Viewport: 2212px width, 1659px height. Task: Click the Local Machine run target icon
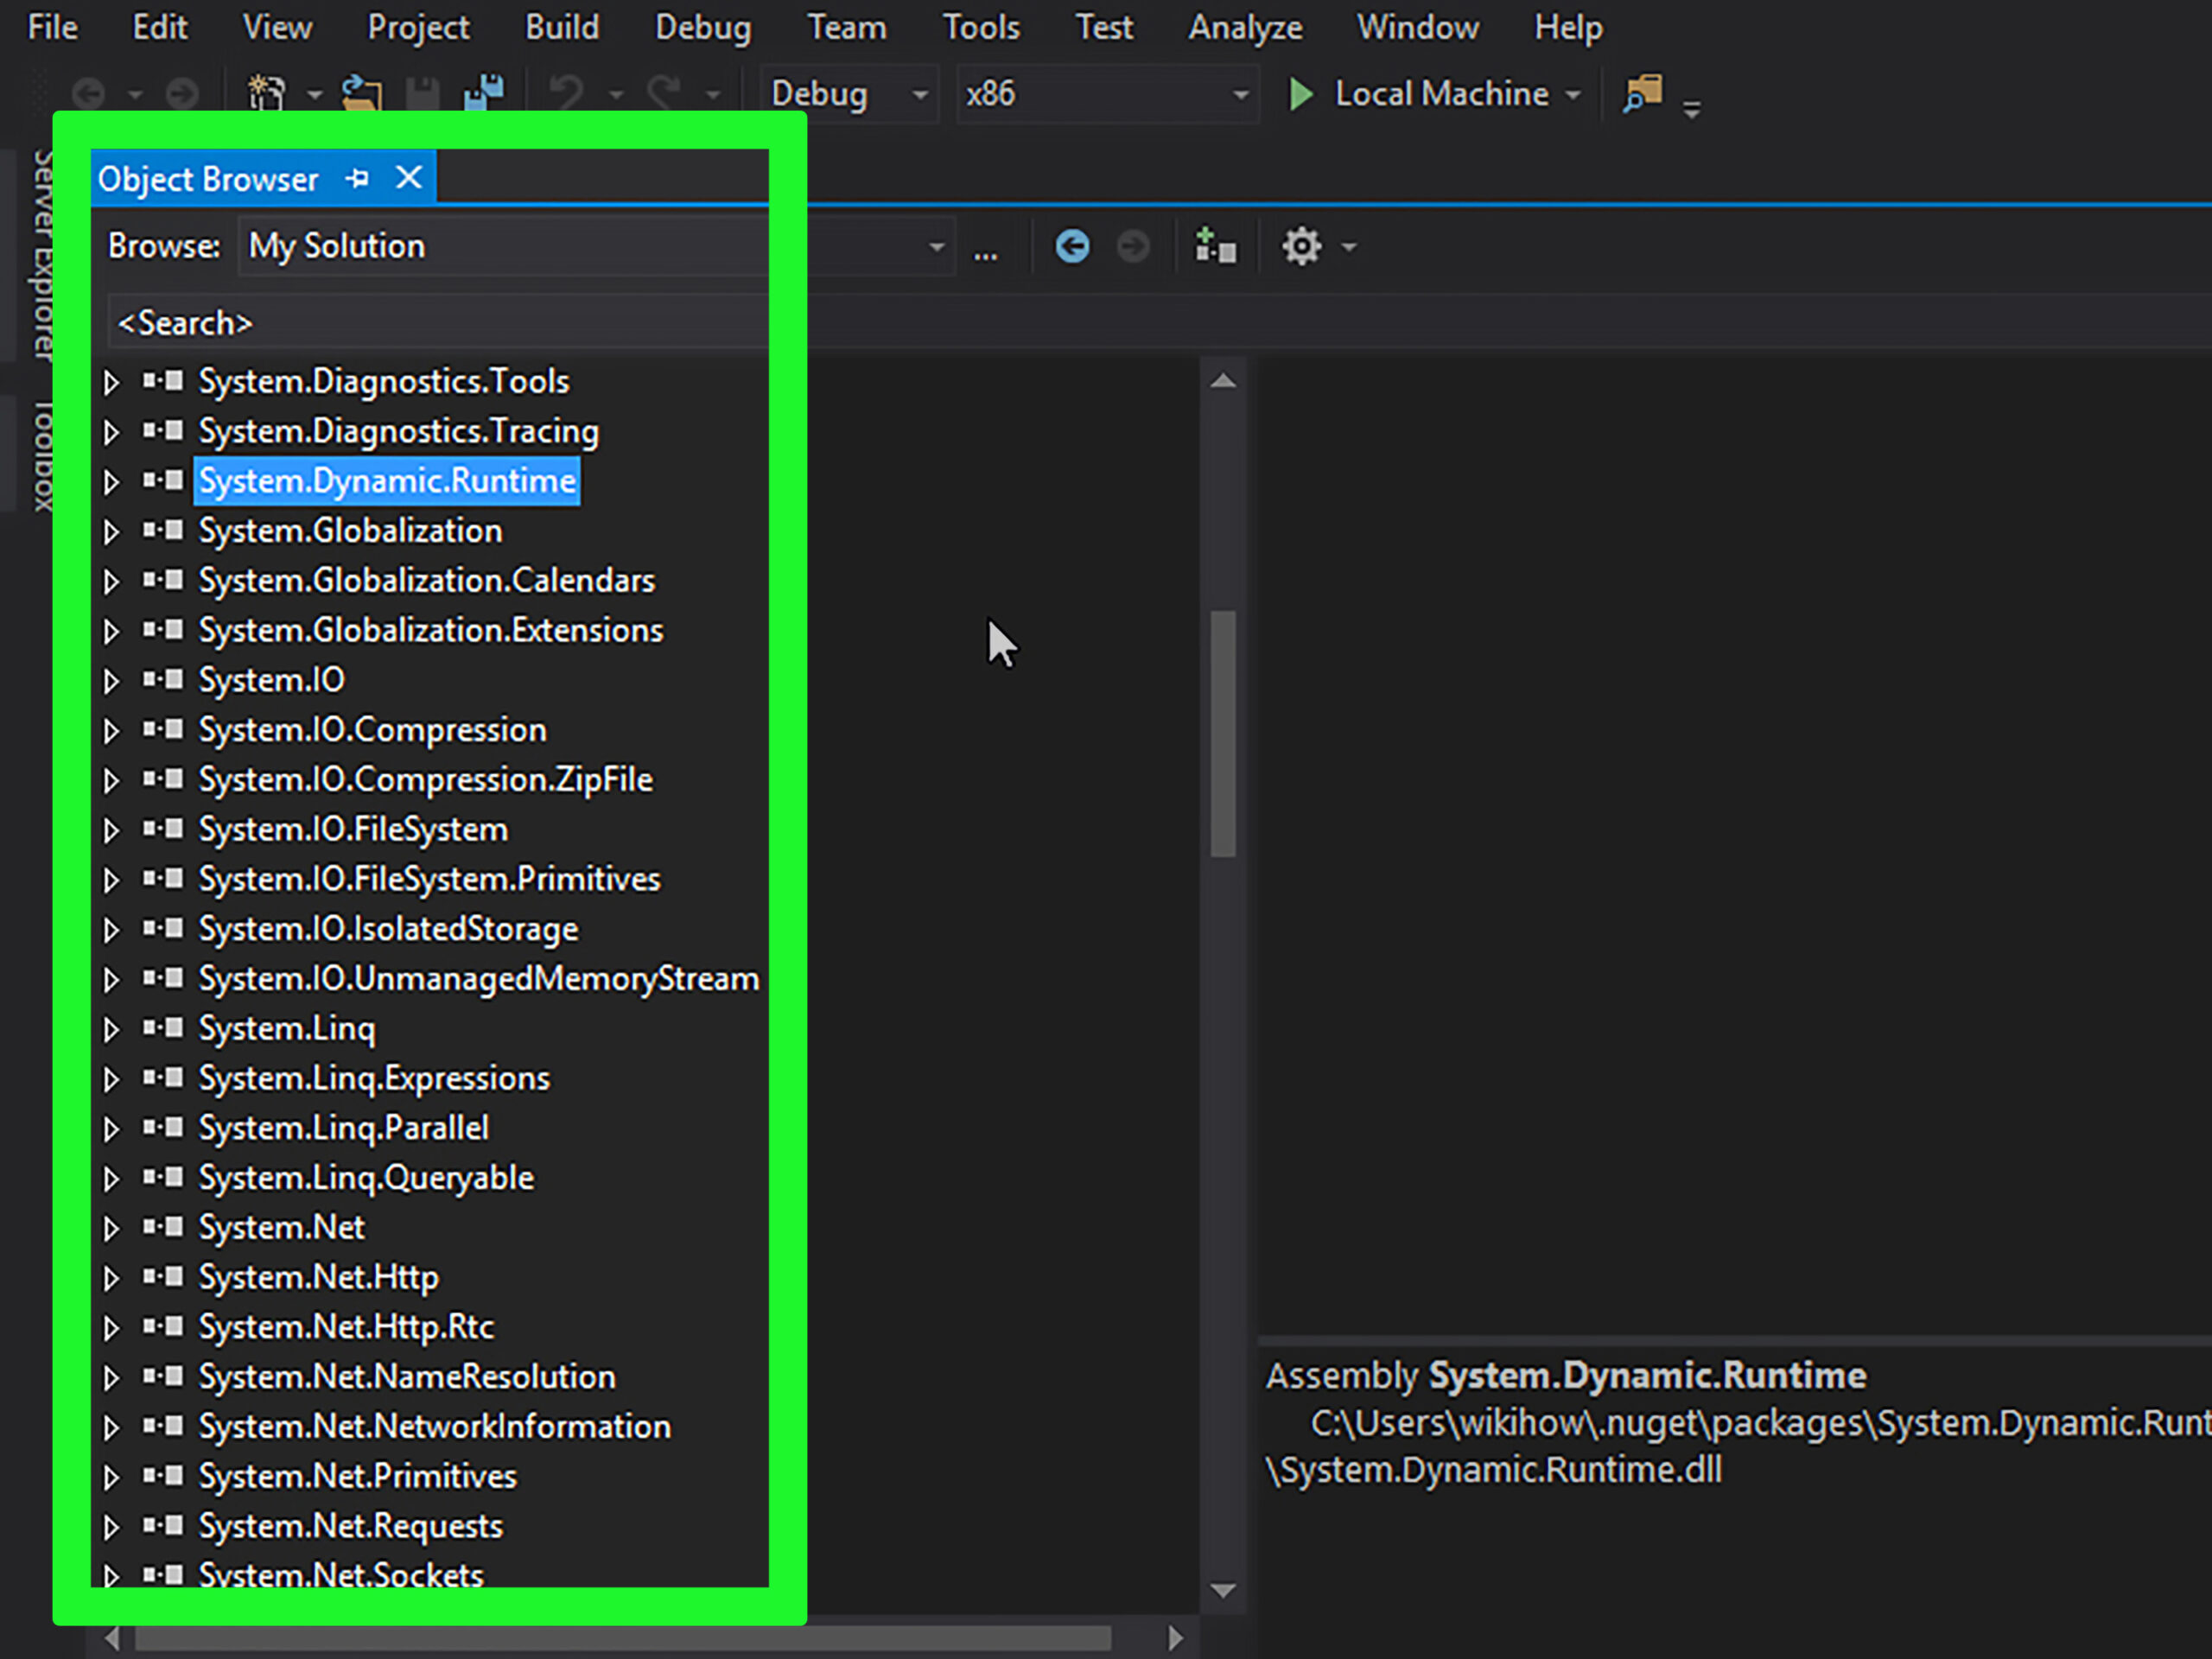click(1303, 94)
